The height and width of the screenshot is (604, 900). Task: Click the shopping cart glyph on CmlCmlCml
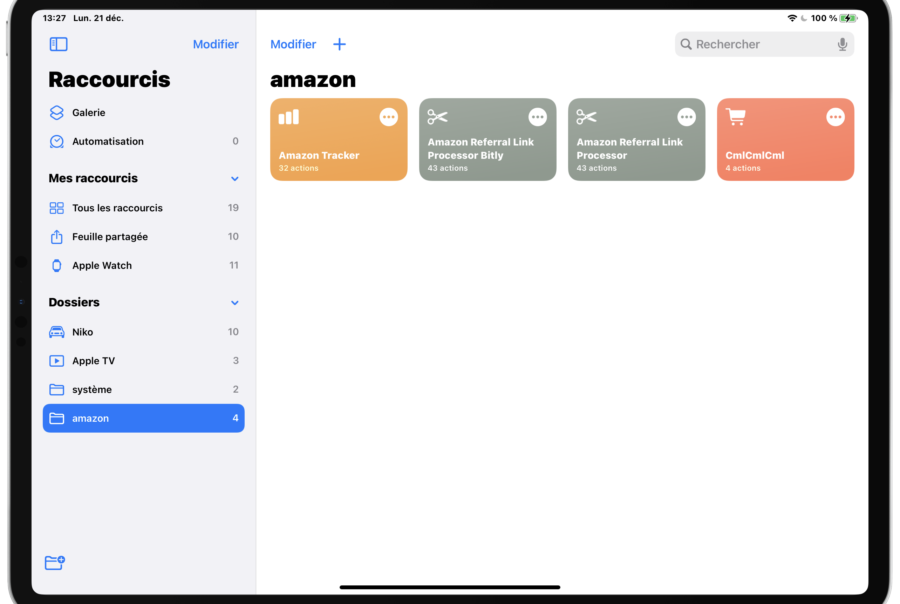(x=736, y=117)
